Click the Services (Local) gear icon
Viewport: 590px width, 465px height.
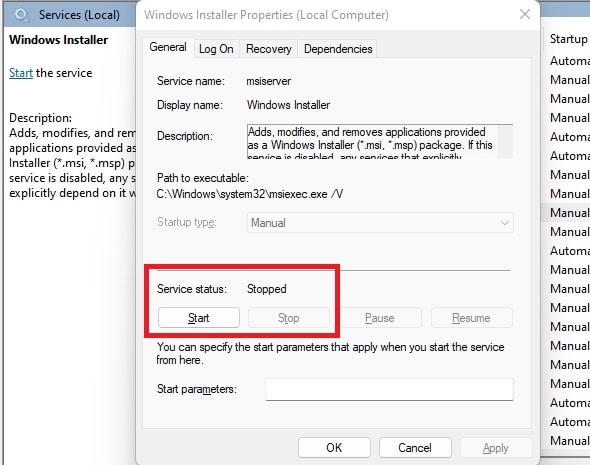point(21,15)
